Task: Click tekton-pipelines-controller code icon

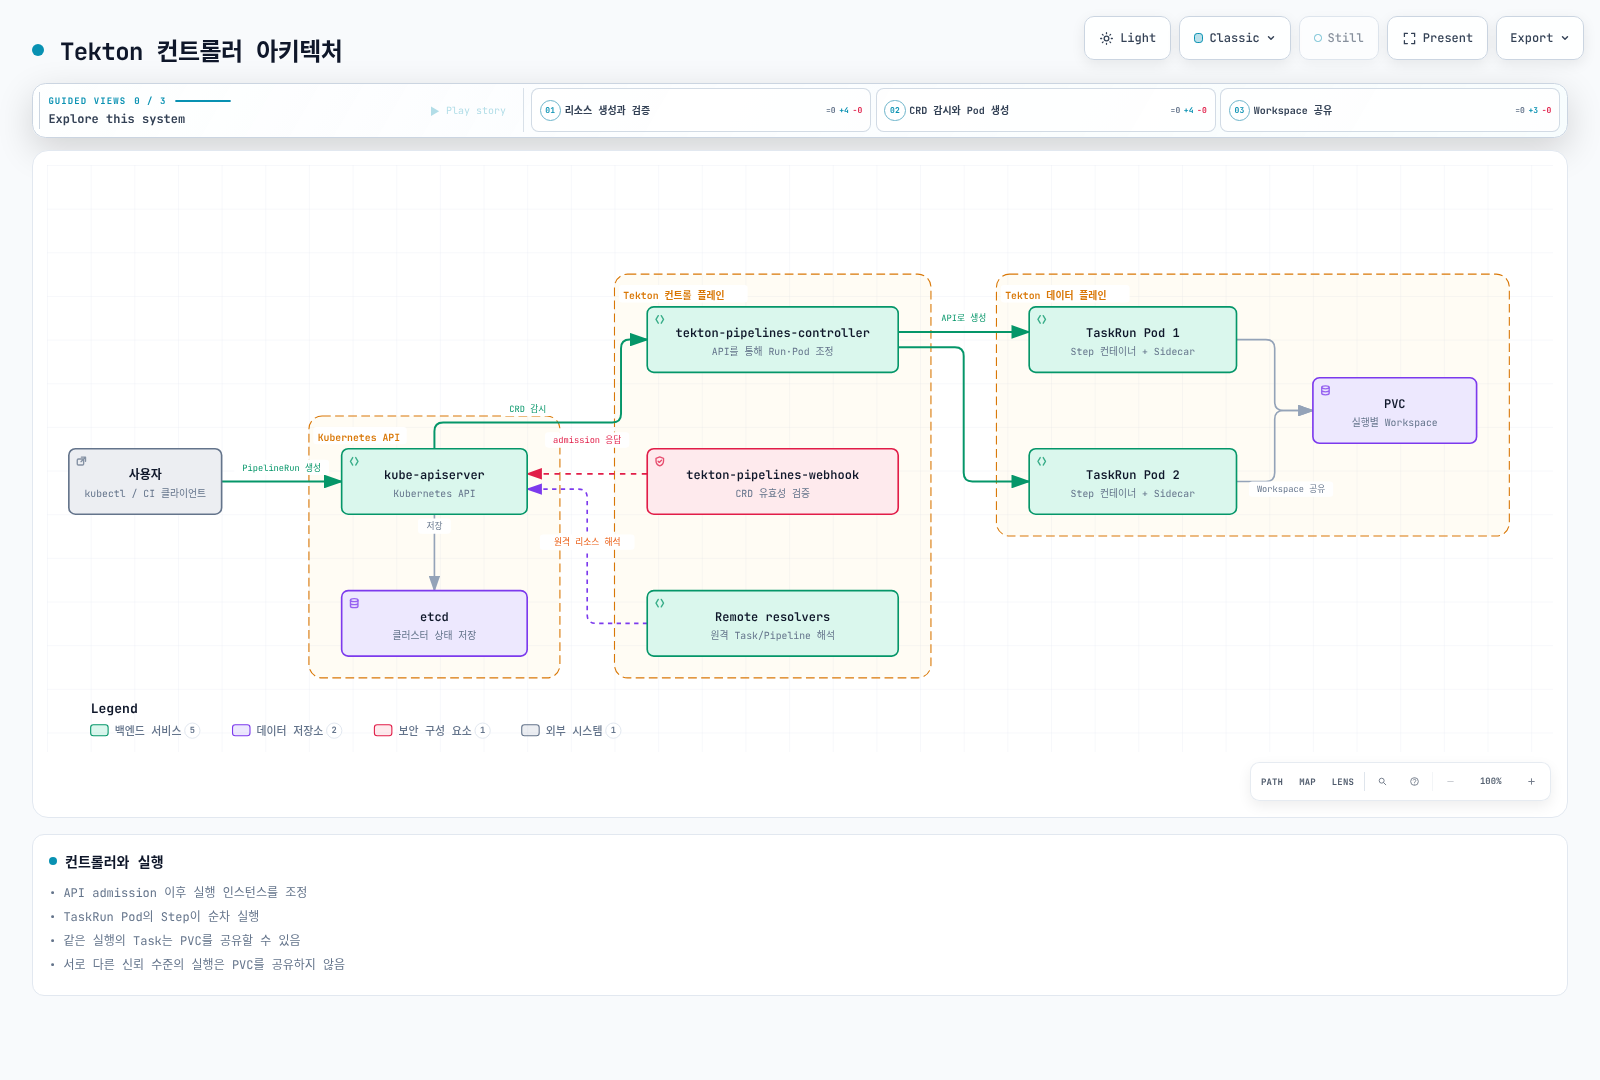Action: point(660,319)
